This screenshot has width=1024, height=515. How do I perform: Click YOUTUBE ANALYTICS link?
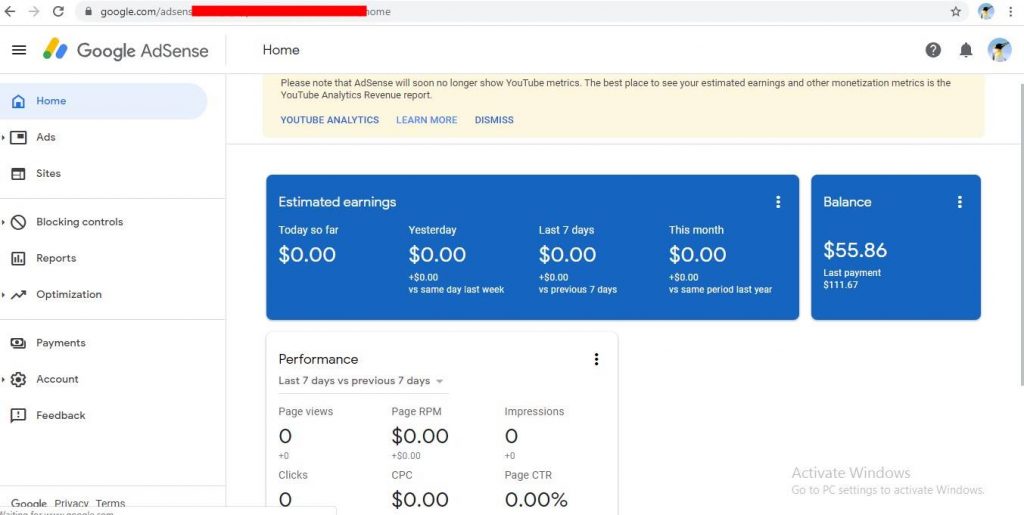(330, 120)
